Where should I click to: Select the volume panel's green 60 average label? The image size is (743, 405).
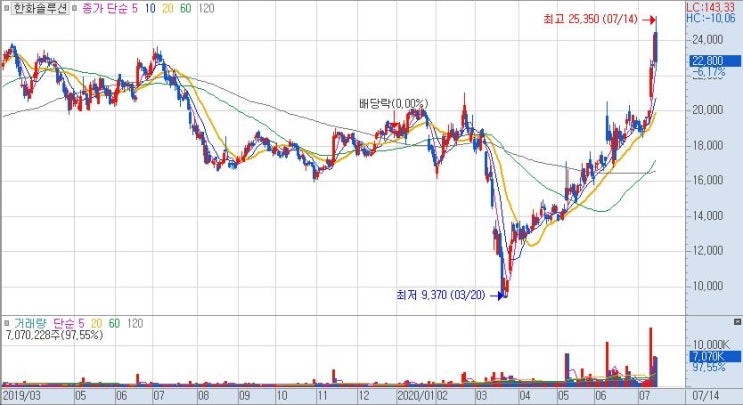(x=114, y=324)
